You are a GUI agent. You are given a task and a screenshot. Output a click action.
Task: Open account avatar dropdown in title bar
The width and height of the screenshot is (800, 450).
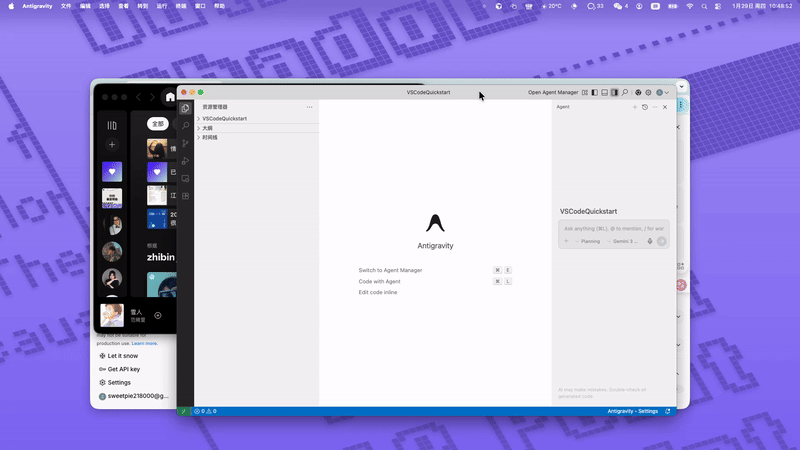(662, 92)
